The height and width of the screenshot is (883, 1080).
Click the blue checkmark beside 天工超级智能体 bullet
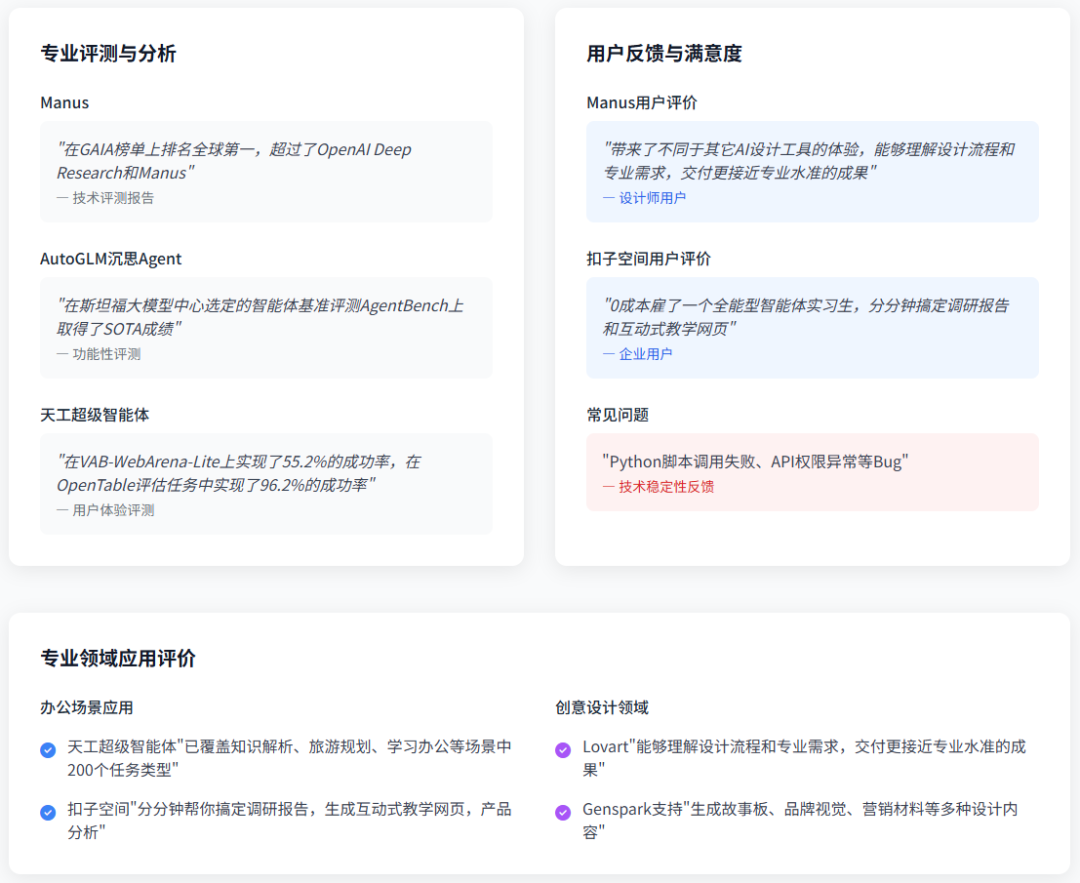(47, 747)
